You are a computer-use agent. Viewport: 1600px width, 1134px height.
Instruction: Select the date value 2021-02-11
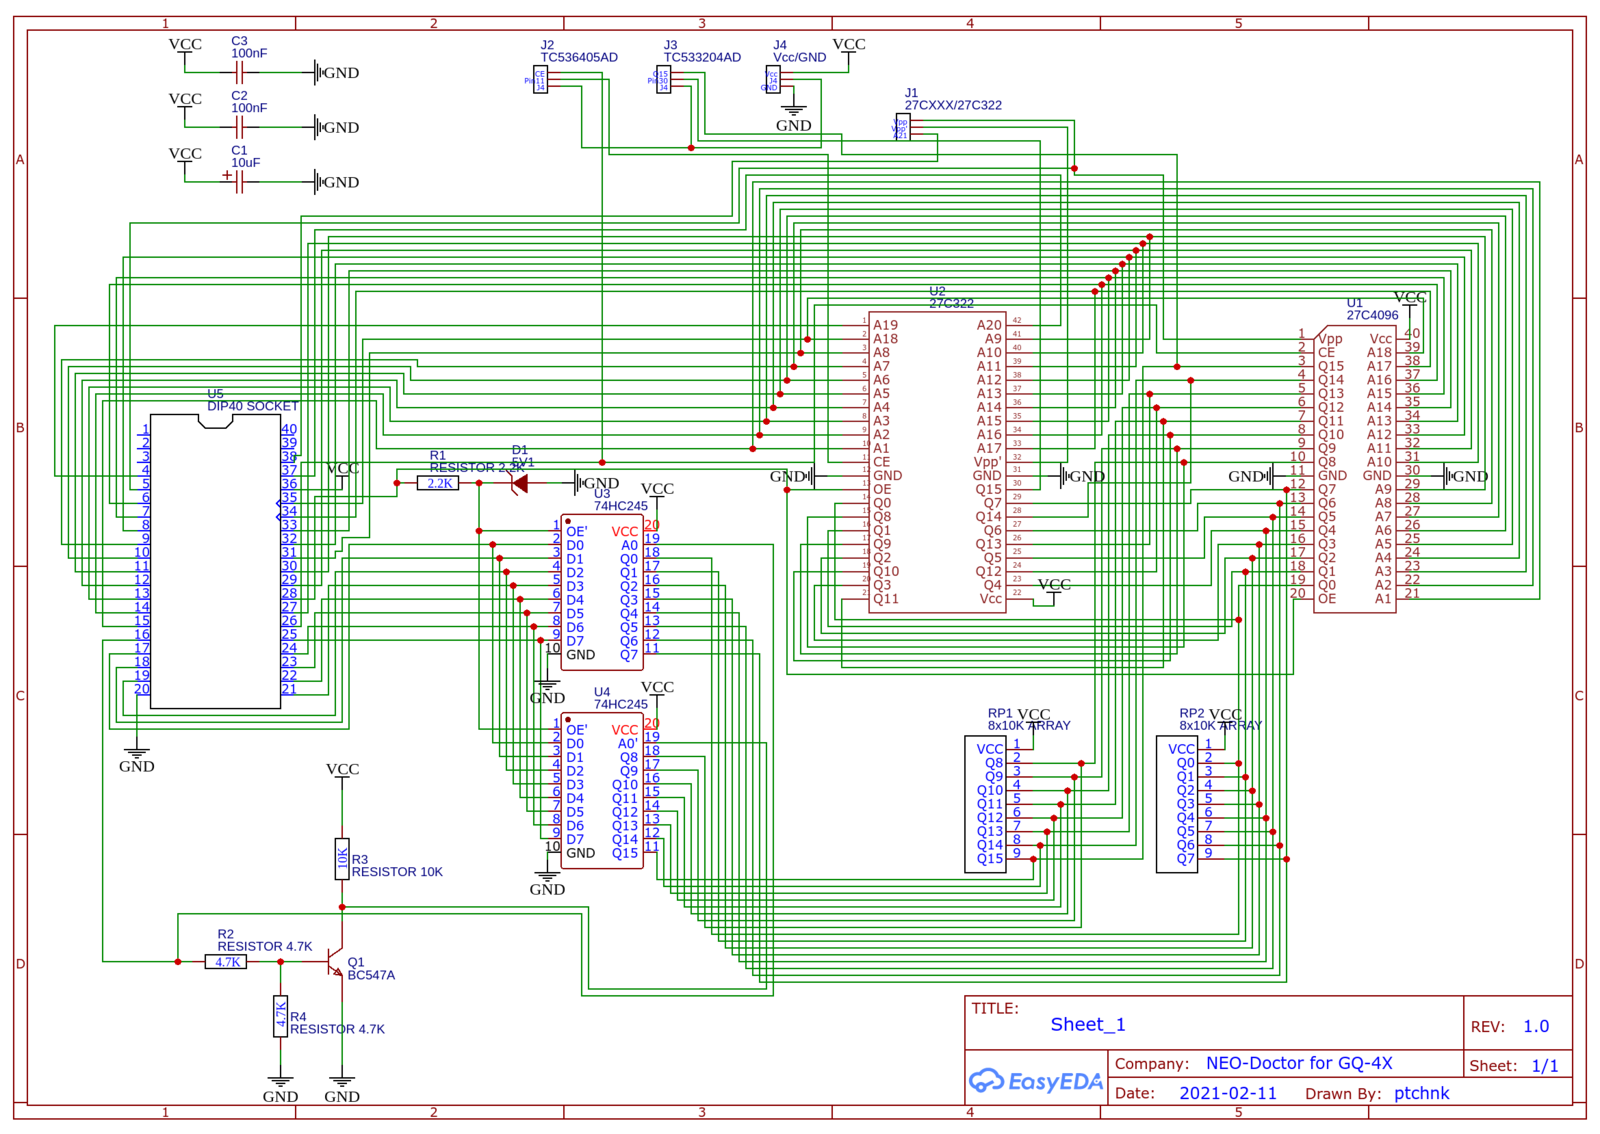1227,1093
